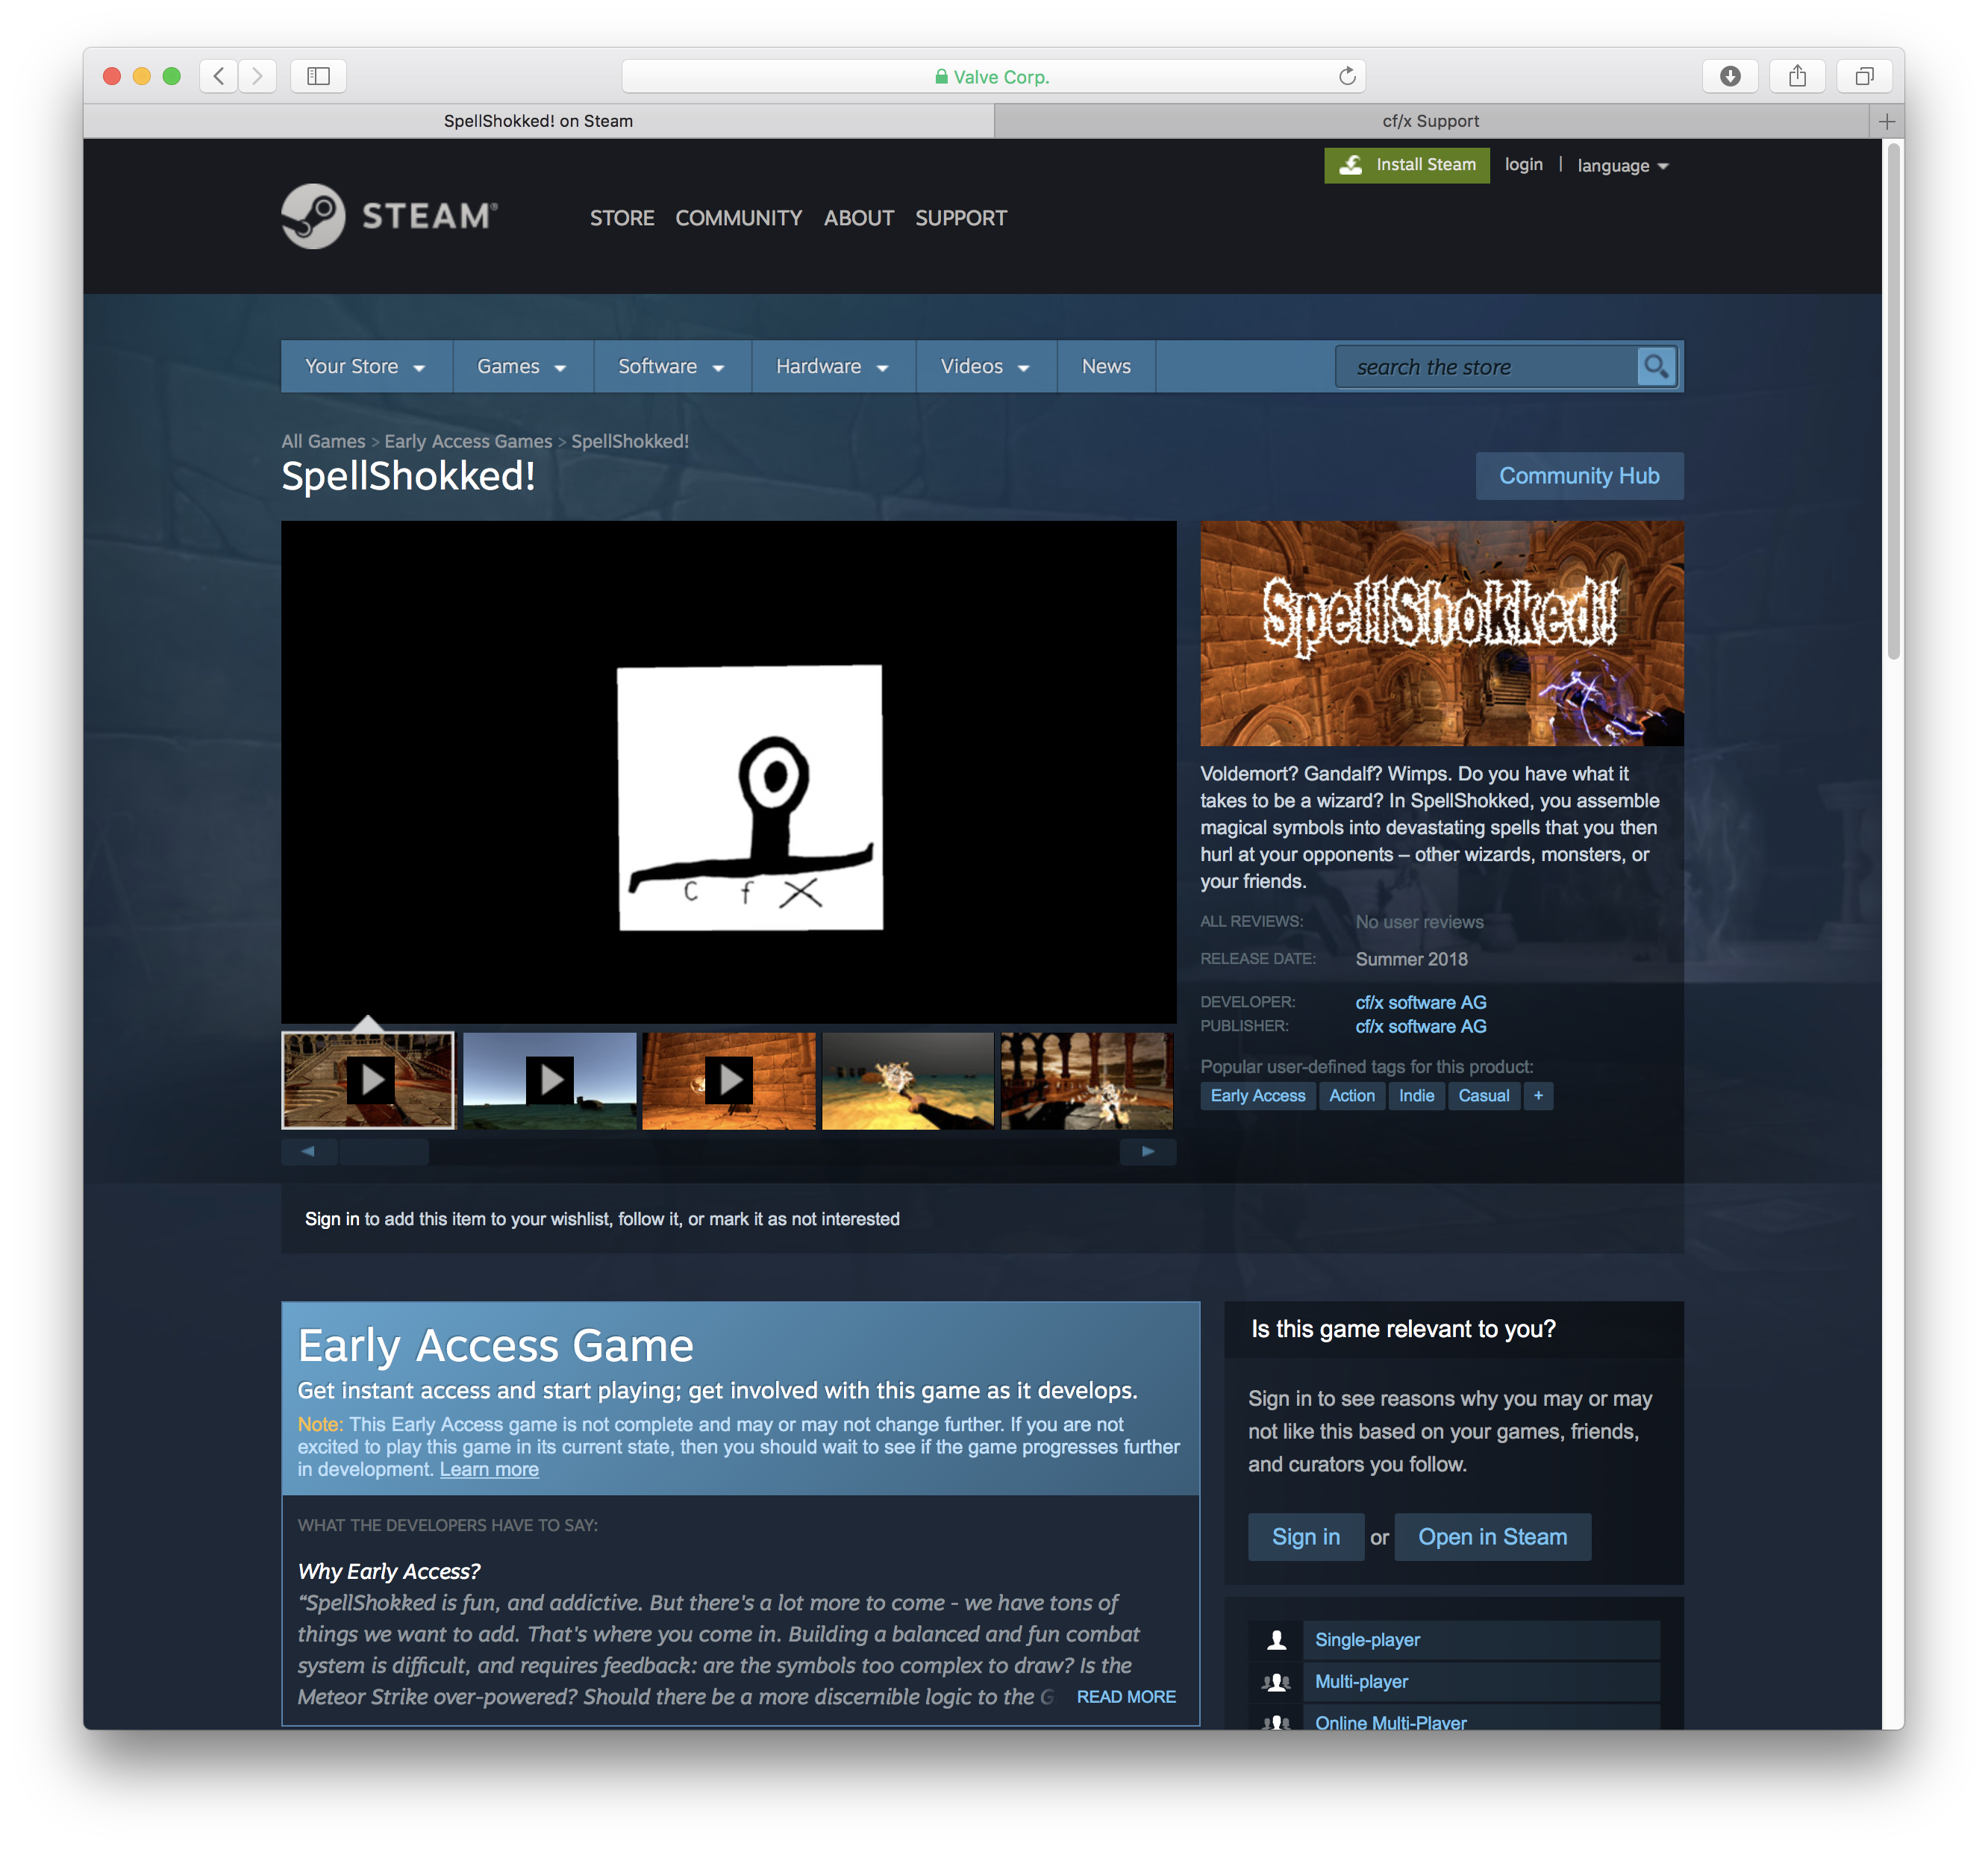Click the Early Access tag

[x=1258, y=1096]
